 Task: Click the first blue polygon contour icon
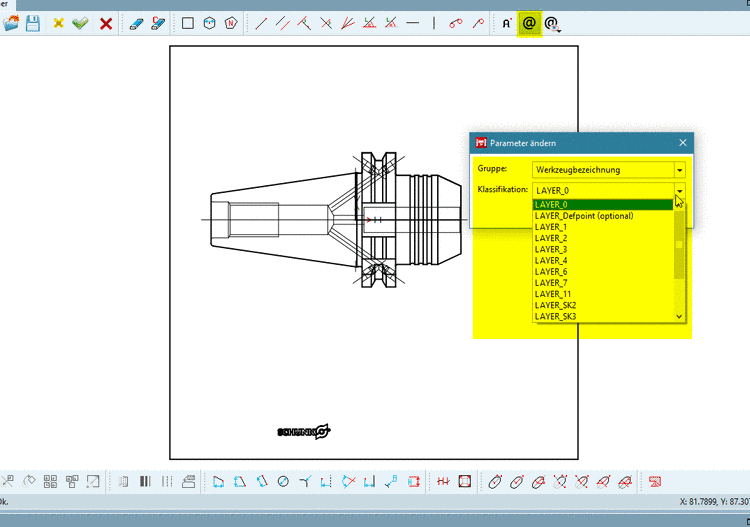219,482
